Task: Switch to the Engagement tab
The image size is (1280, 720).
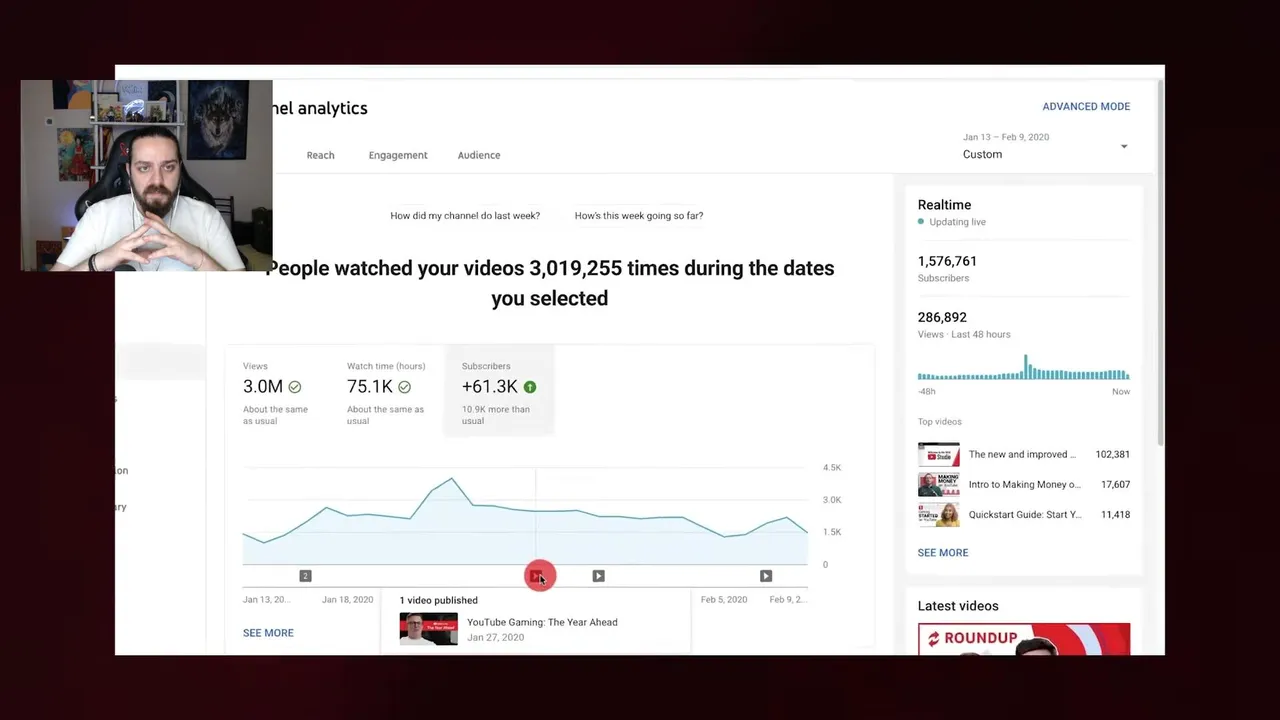Action: point(398,155)
